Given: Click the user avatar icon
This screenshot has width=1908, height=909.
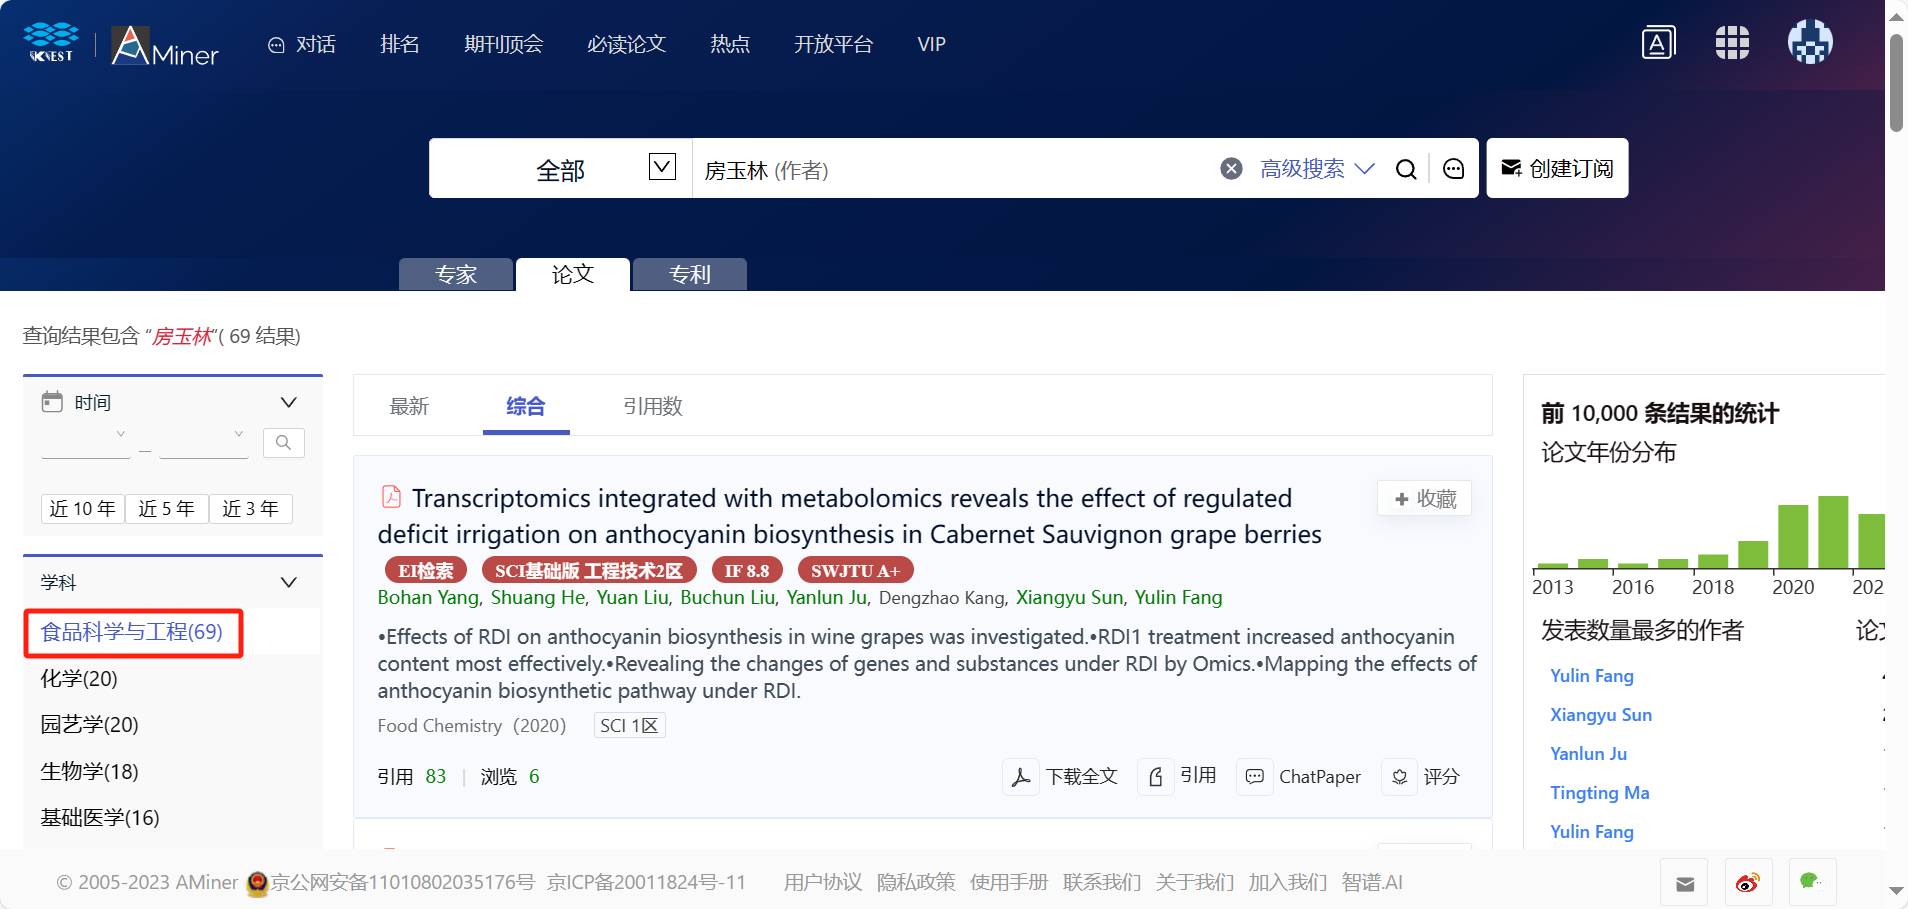Looking at the screenshot, I should pyautogui.click(x=1809, y=43).
